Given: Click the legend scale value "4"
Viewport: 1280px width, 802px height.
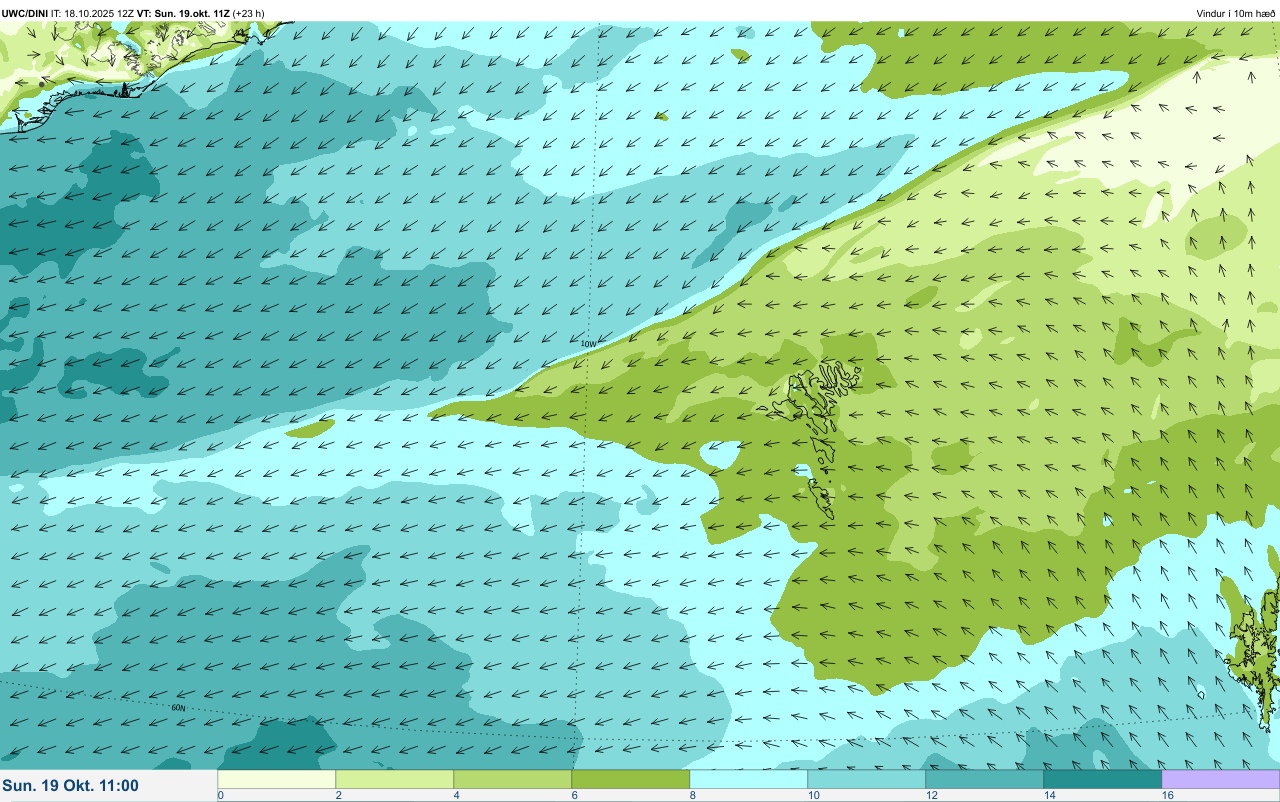Looking at the screenshot, I should [x=457, y=795].
